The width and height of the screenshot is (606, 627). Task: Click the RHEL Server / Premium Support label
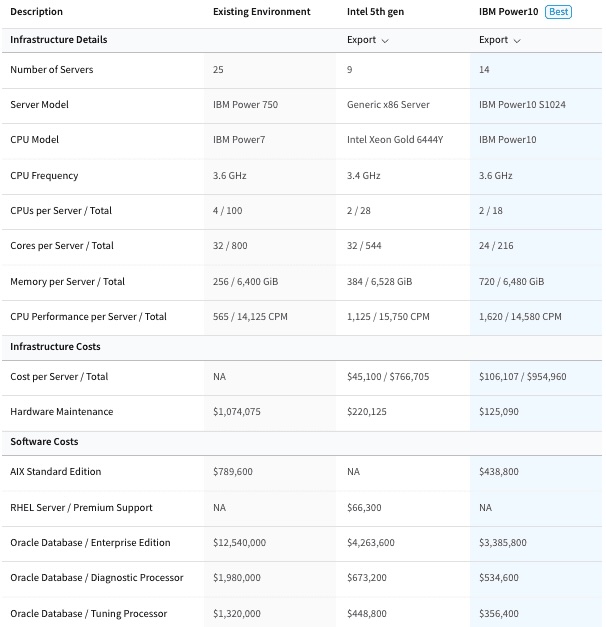coord(81,507)
